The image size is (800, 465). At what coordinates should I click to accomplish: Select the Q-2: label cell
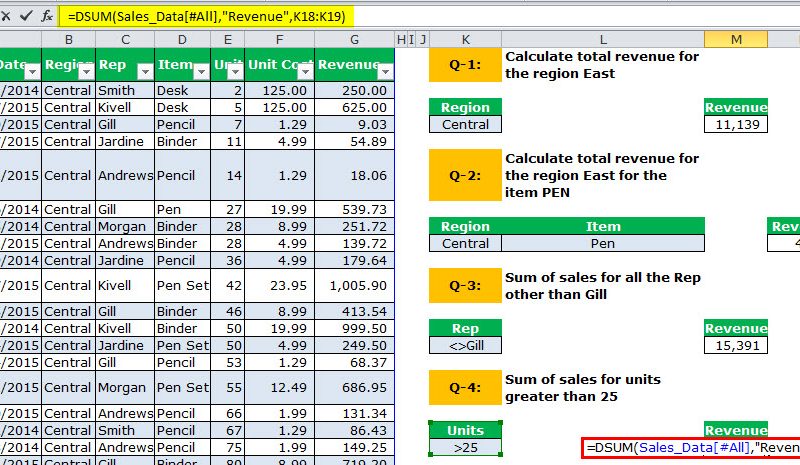point(465,175)
